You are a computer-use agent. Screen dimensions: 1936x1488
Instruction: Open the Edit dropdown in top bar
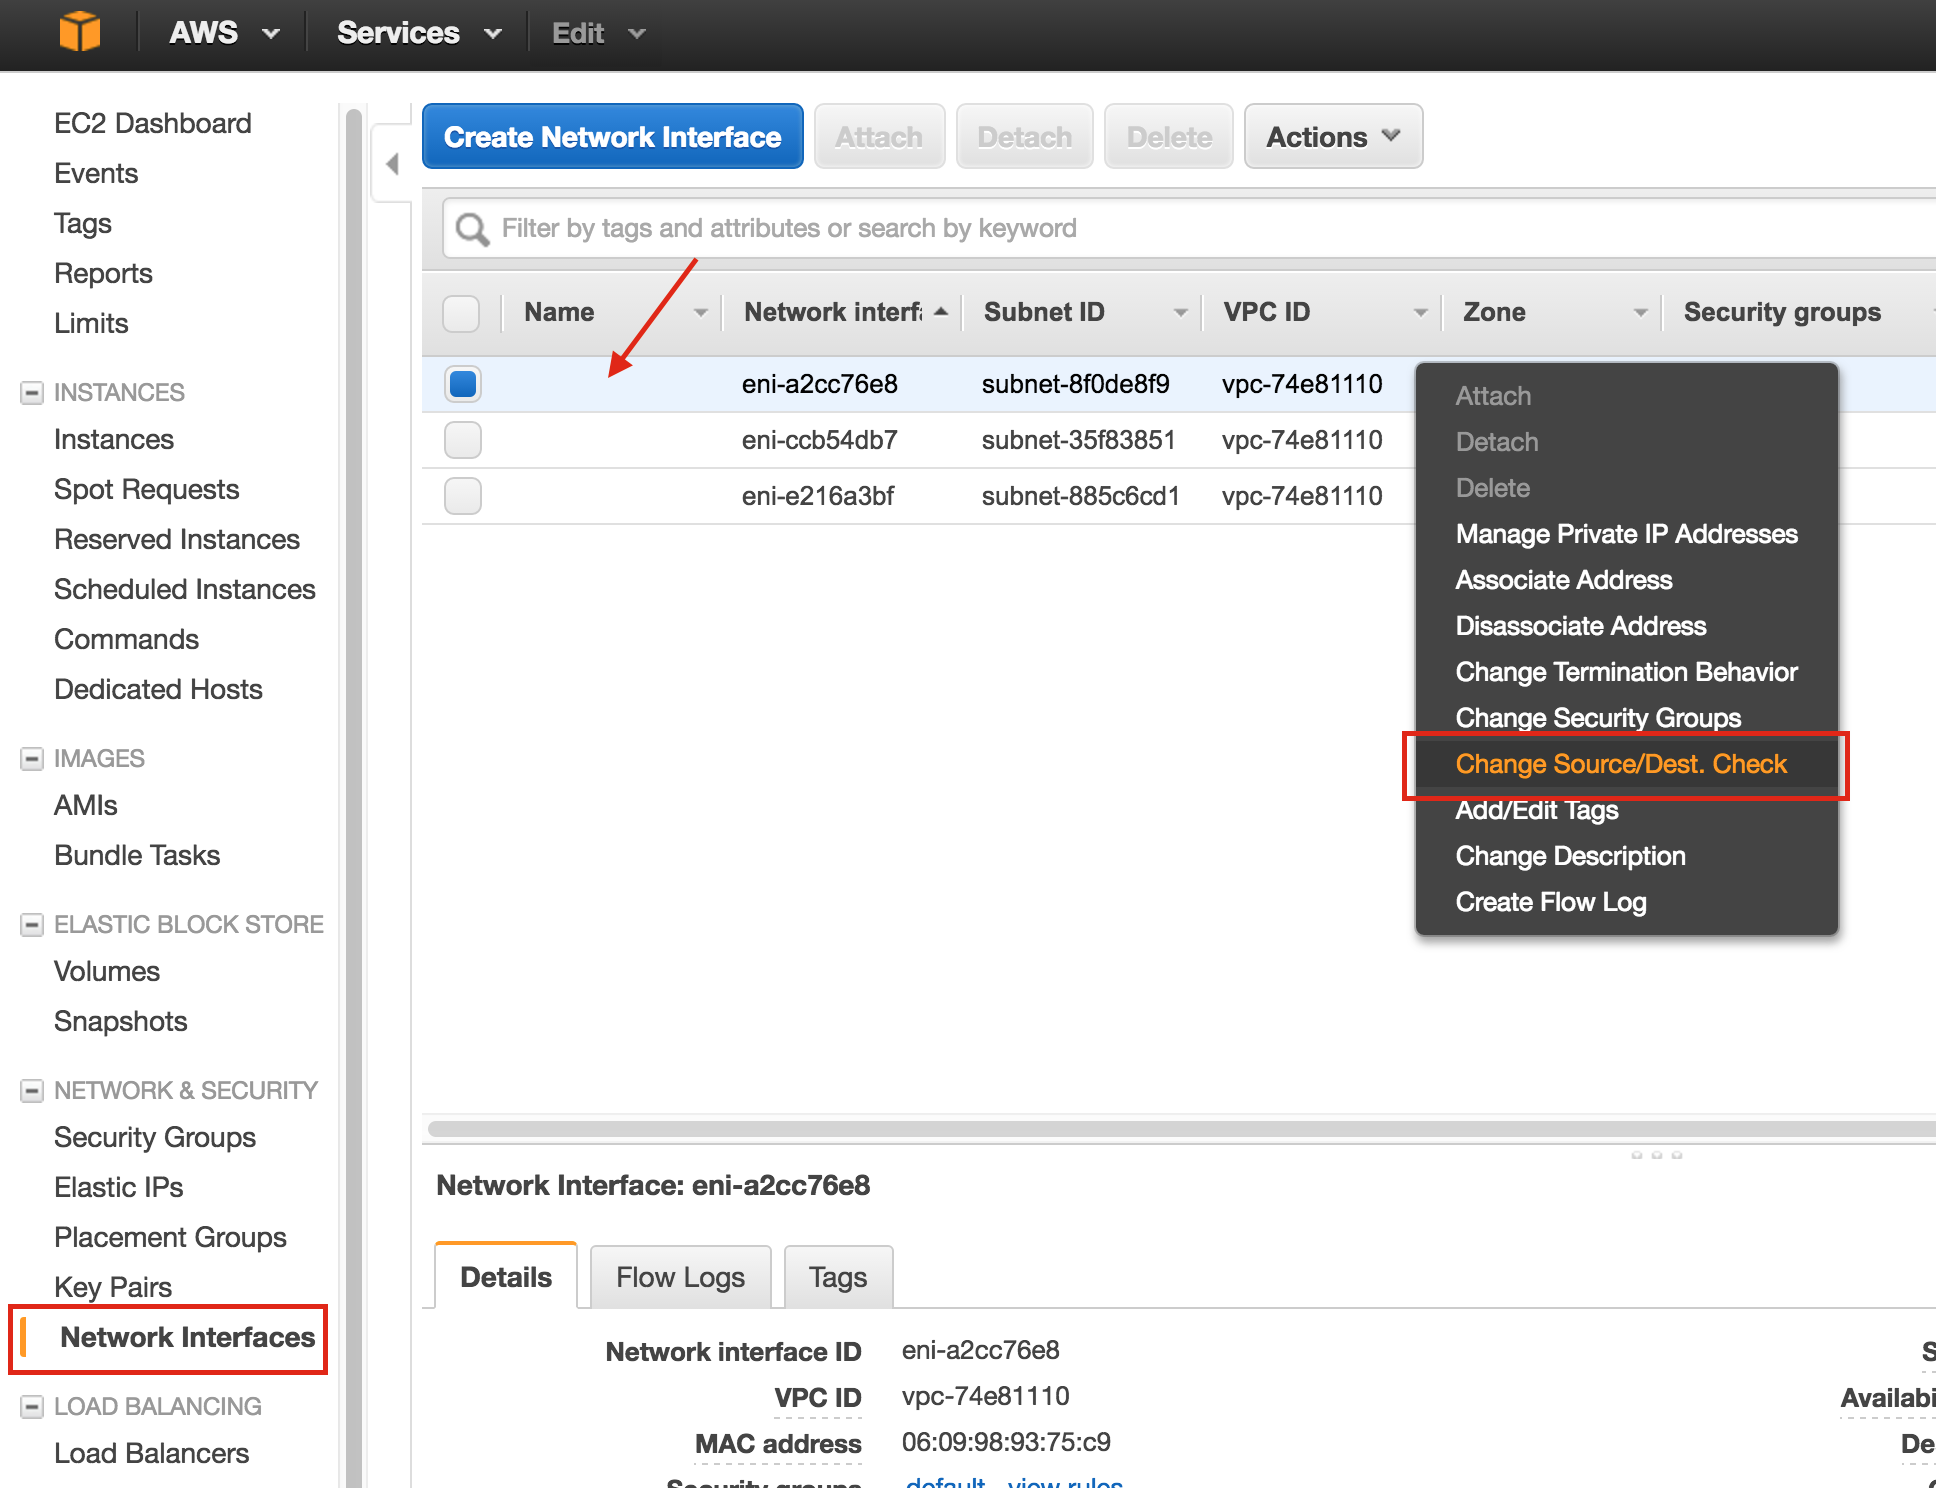point(598,33)
